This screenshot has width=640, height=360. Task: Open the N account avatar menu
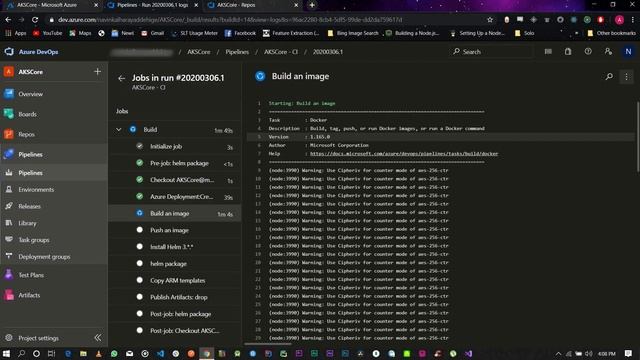pos(628,51)
